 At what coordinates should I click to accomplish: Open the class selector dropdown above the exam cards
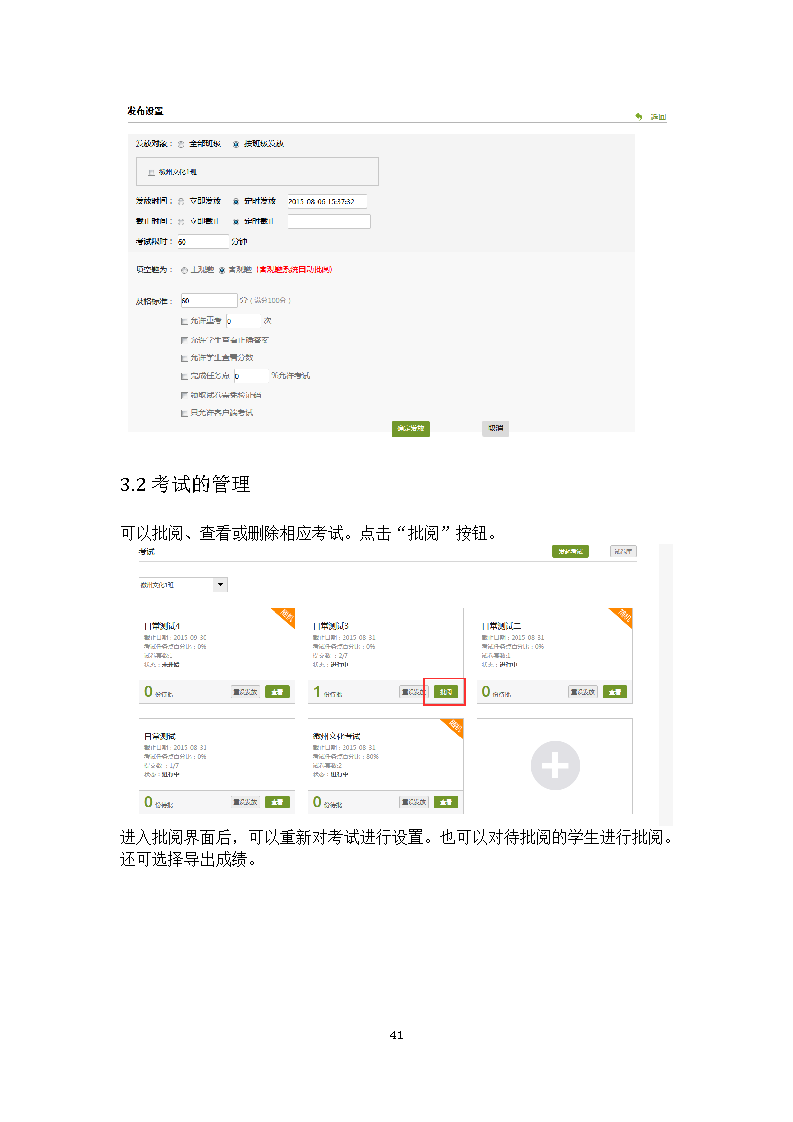(x=183, y=585)
